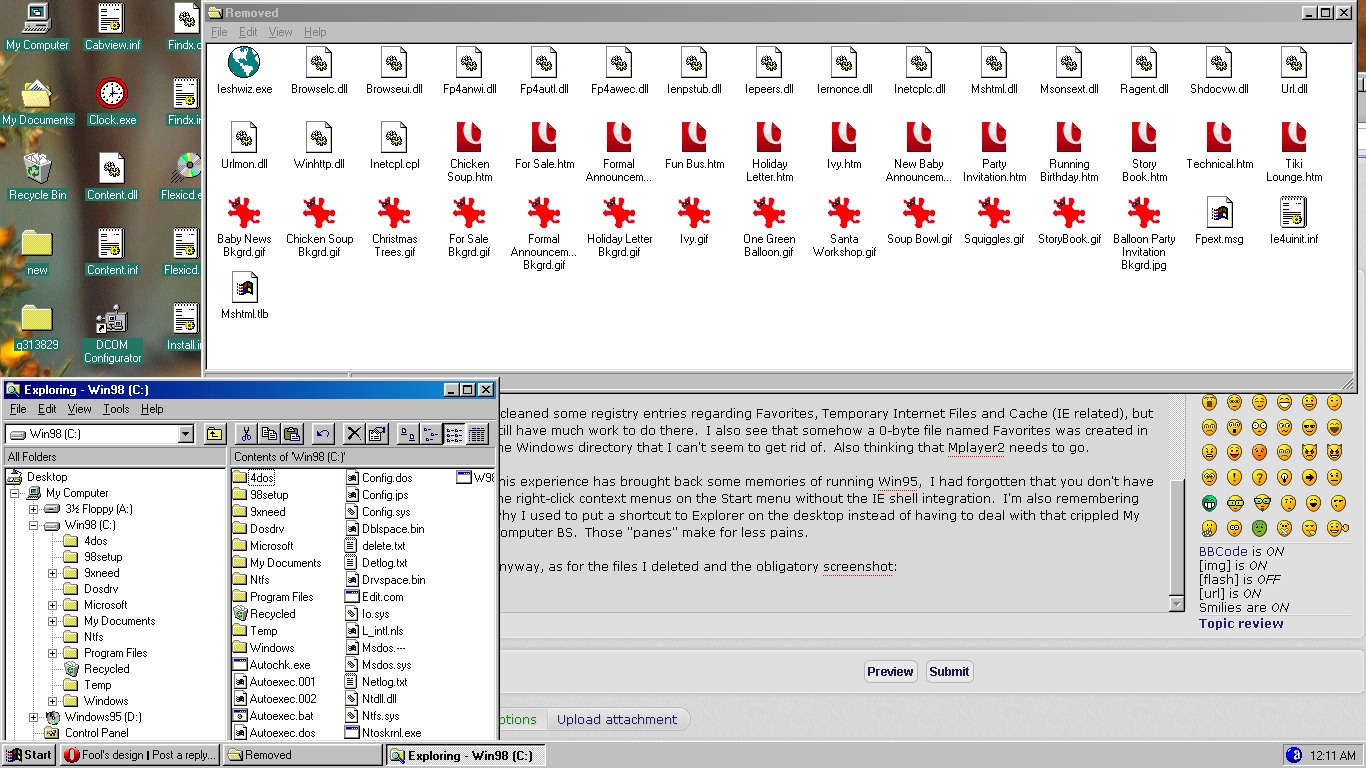Select the Ieshwiz.exe globe icon
The height and width of the screenshot is (768, 1366).
(244, 64)
